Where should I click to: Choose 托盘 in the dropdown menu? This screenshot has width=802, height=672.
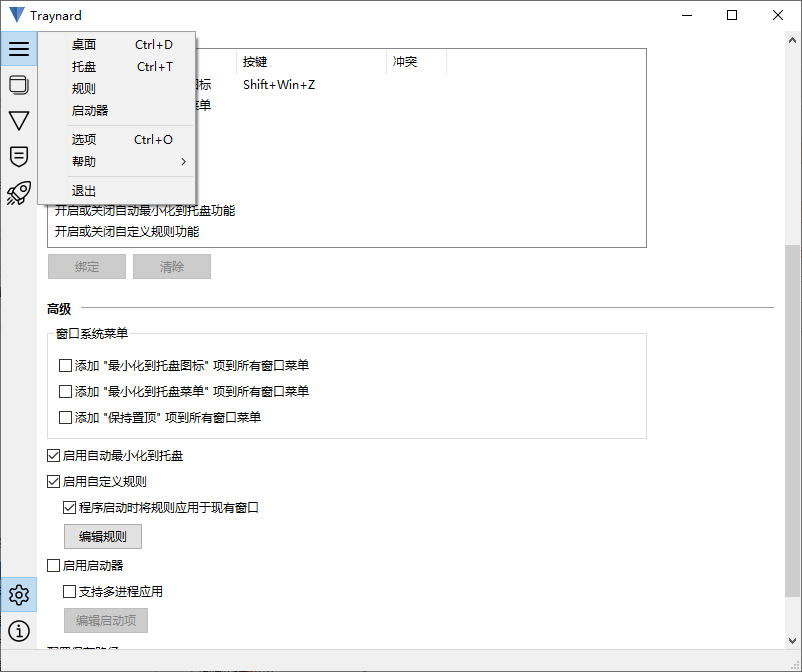[84, 66]
